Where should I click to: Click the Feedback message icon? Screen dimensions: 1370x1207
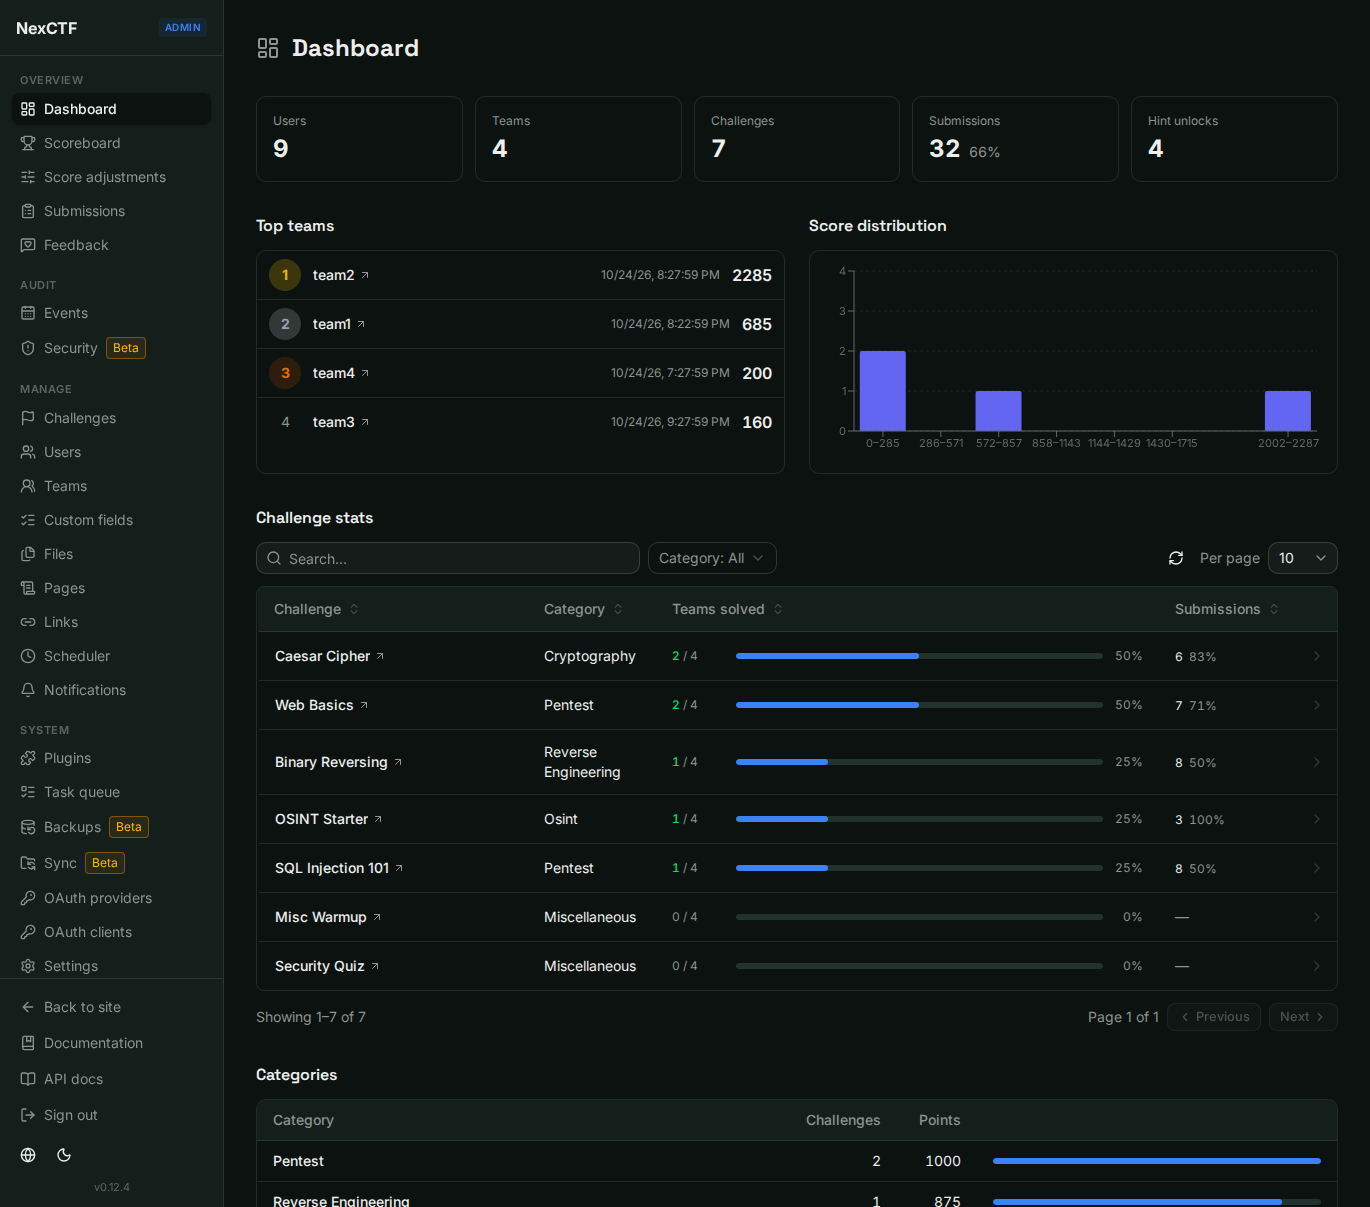[x=28, y=245]
